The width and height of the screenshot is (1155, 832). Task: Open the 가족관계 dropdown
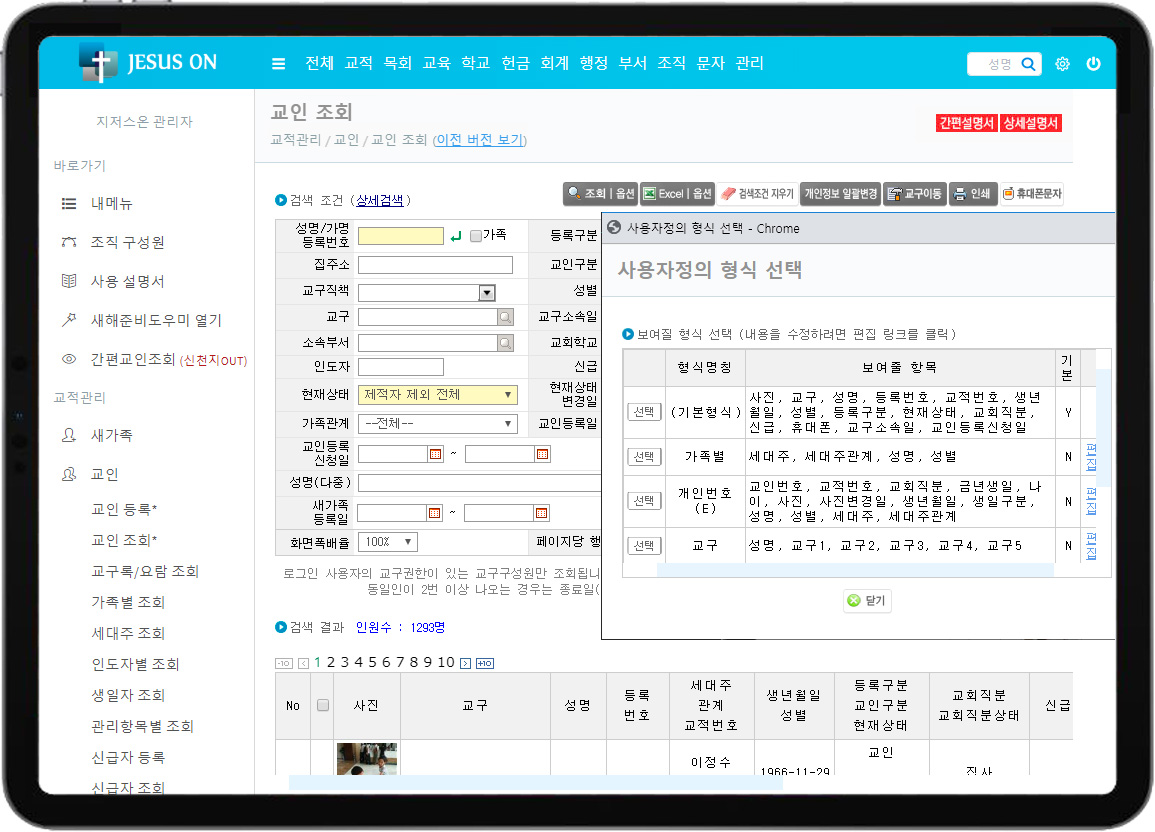(x=508, y=424)
